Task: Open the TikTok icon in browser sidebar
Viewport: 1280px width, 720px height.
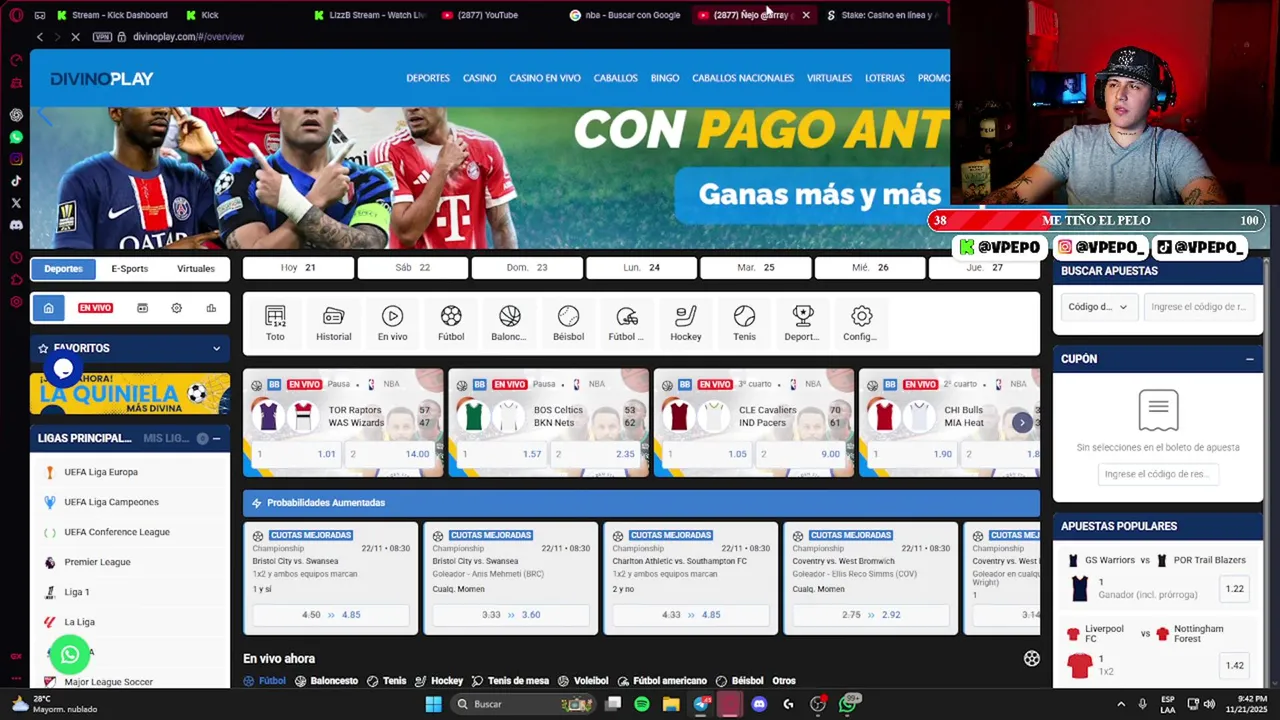Action: pos(16,181)
